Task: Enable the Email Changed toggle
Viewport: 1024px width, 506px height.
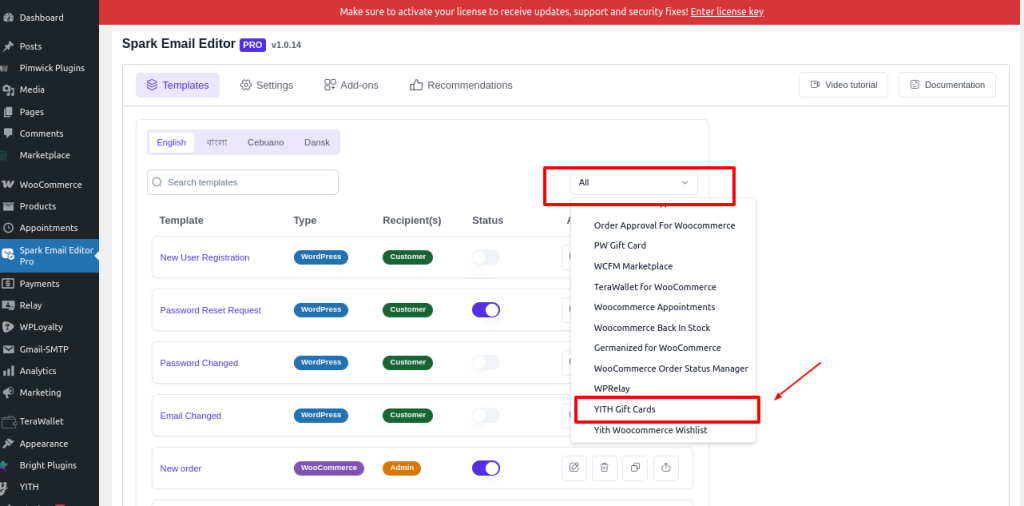Action: point(486,415)
